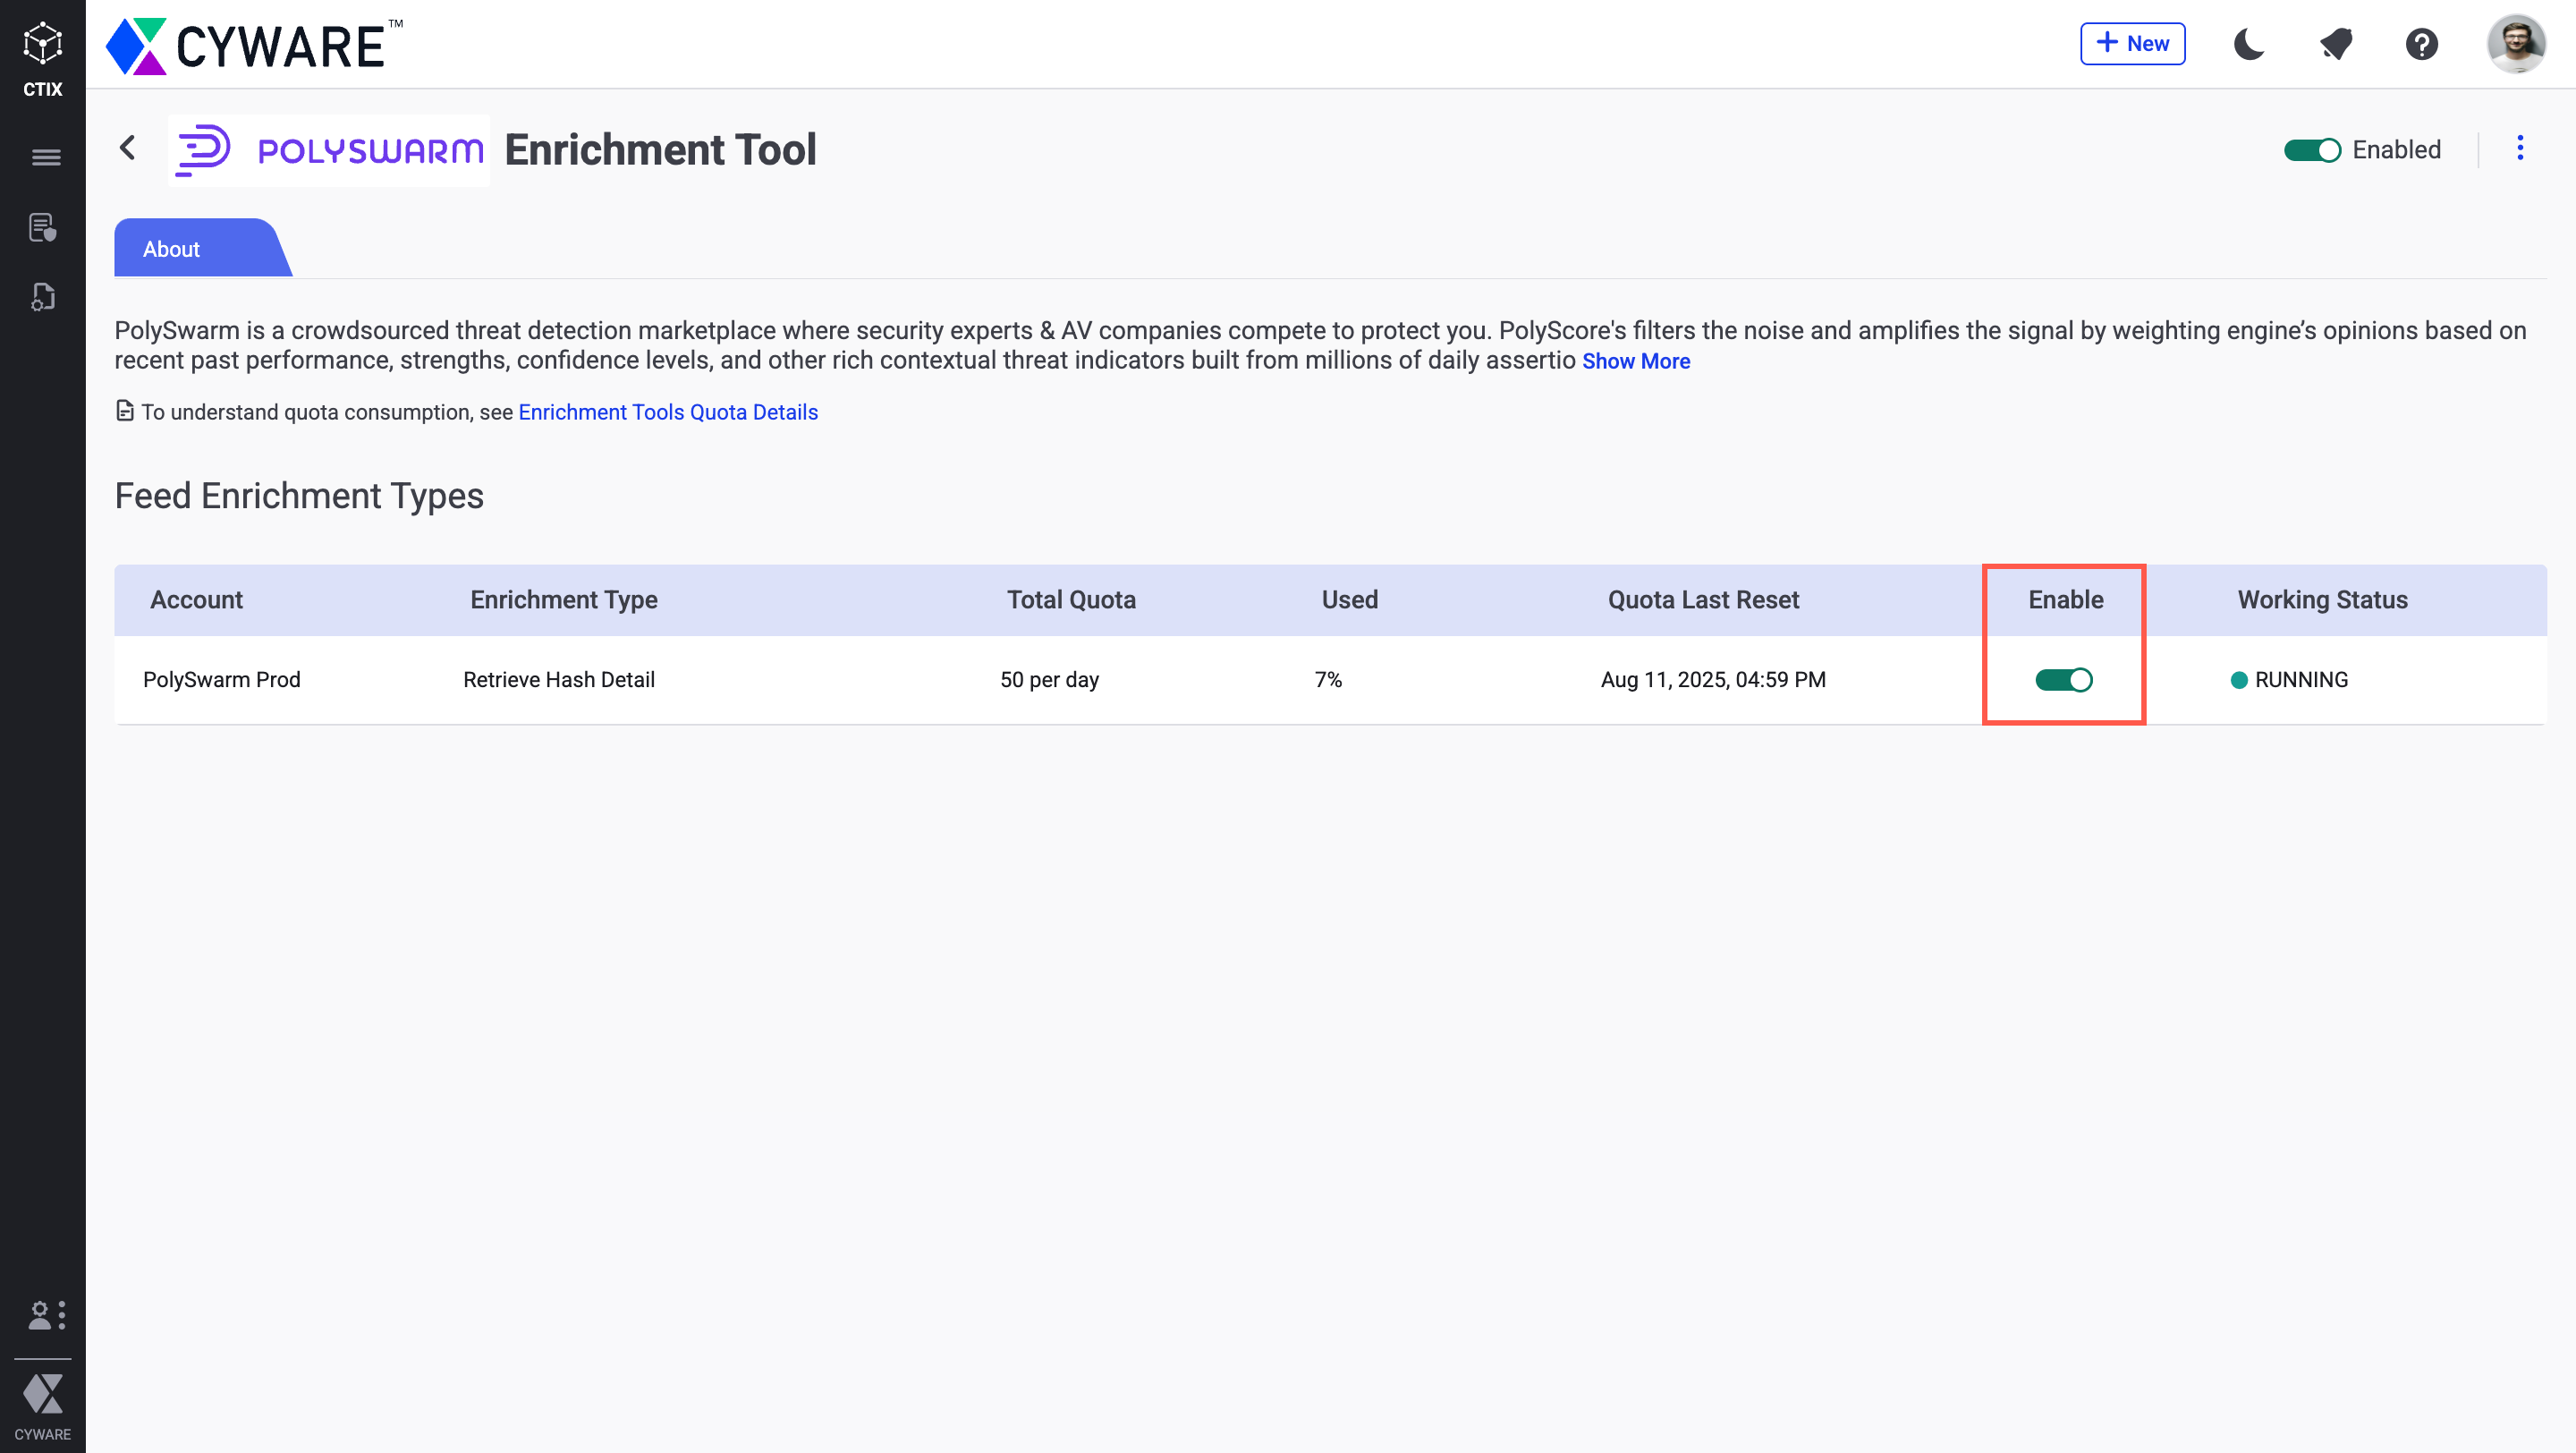Viewport: 2576px width, 1453px height.
Task: Open the announcements megaphone icon
Action: pyautogui.click(x=2335, y=44)
